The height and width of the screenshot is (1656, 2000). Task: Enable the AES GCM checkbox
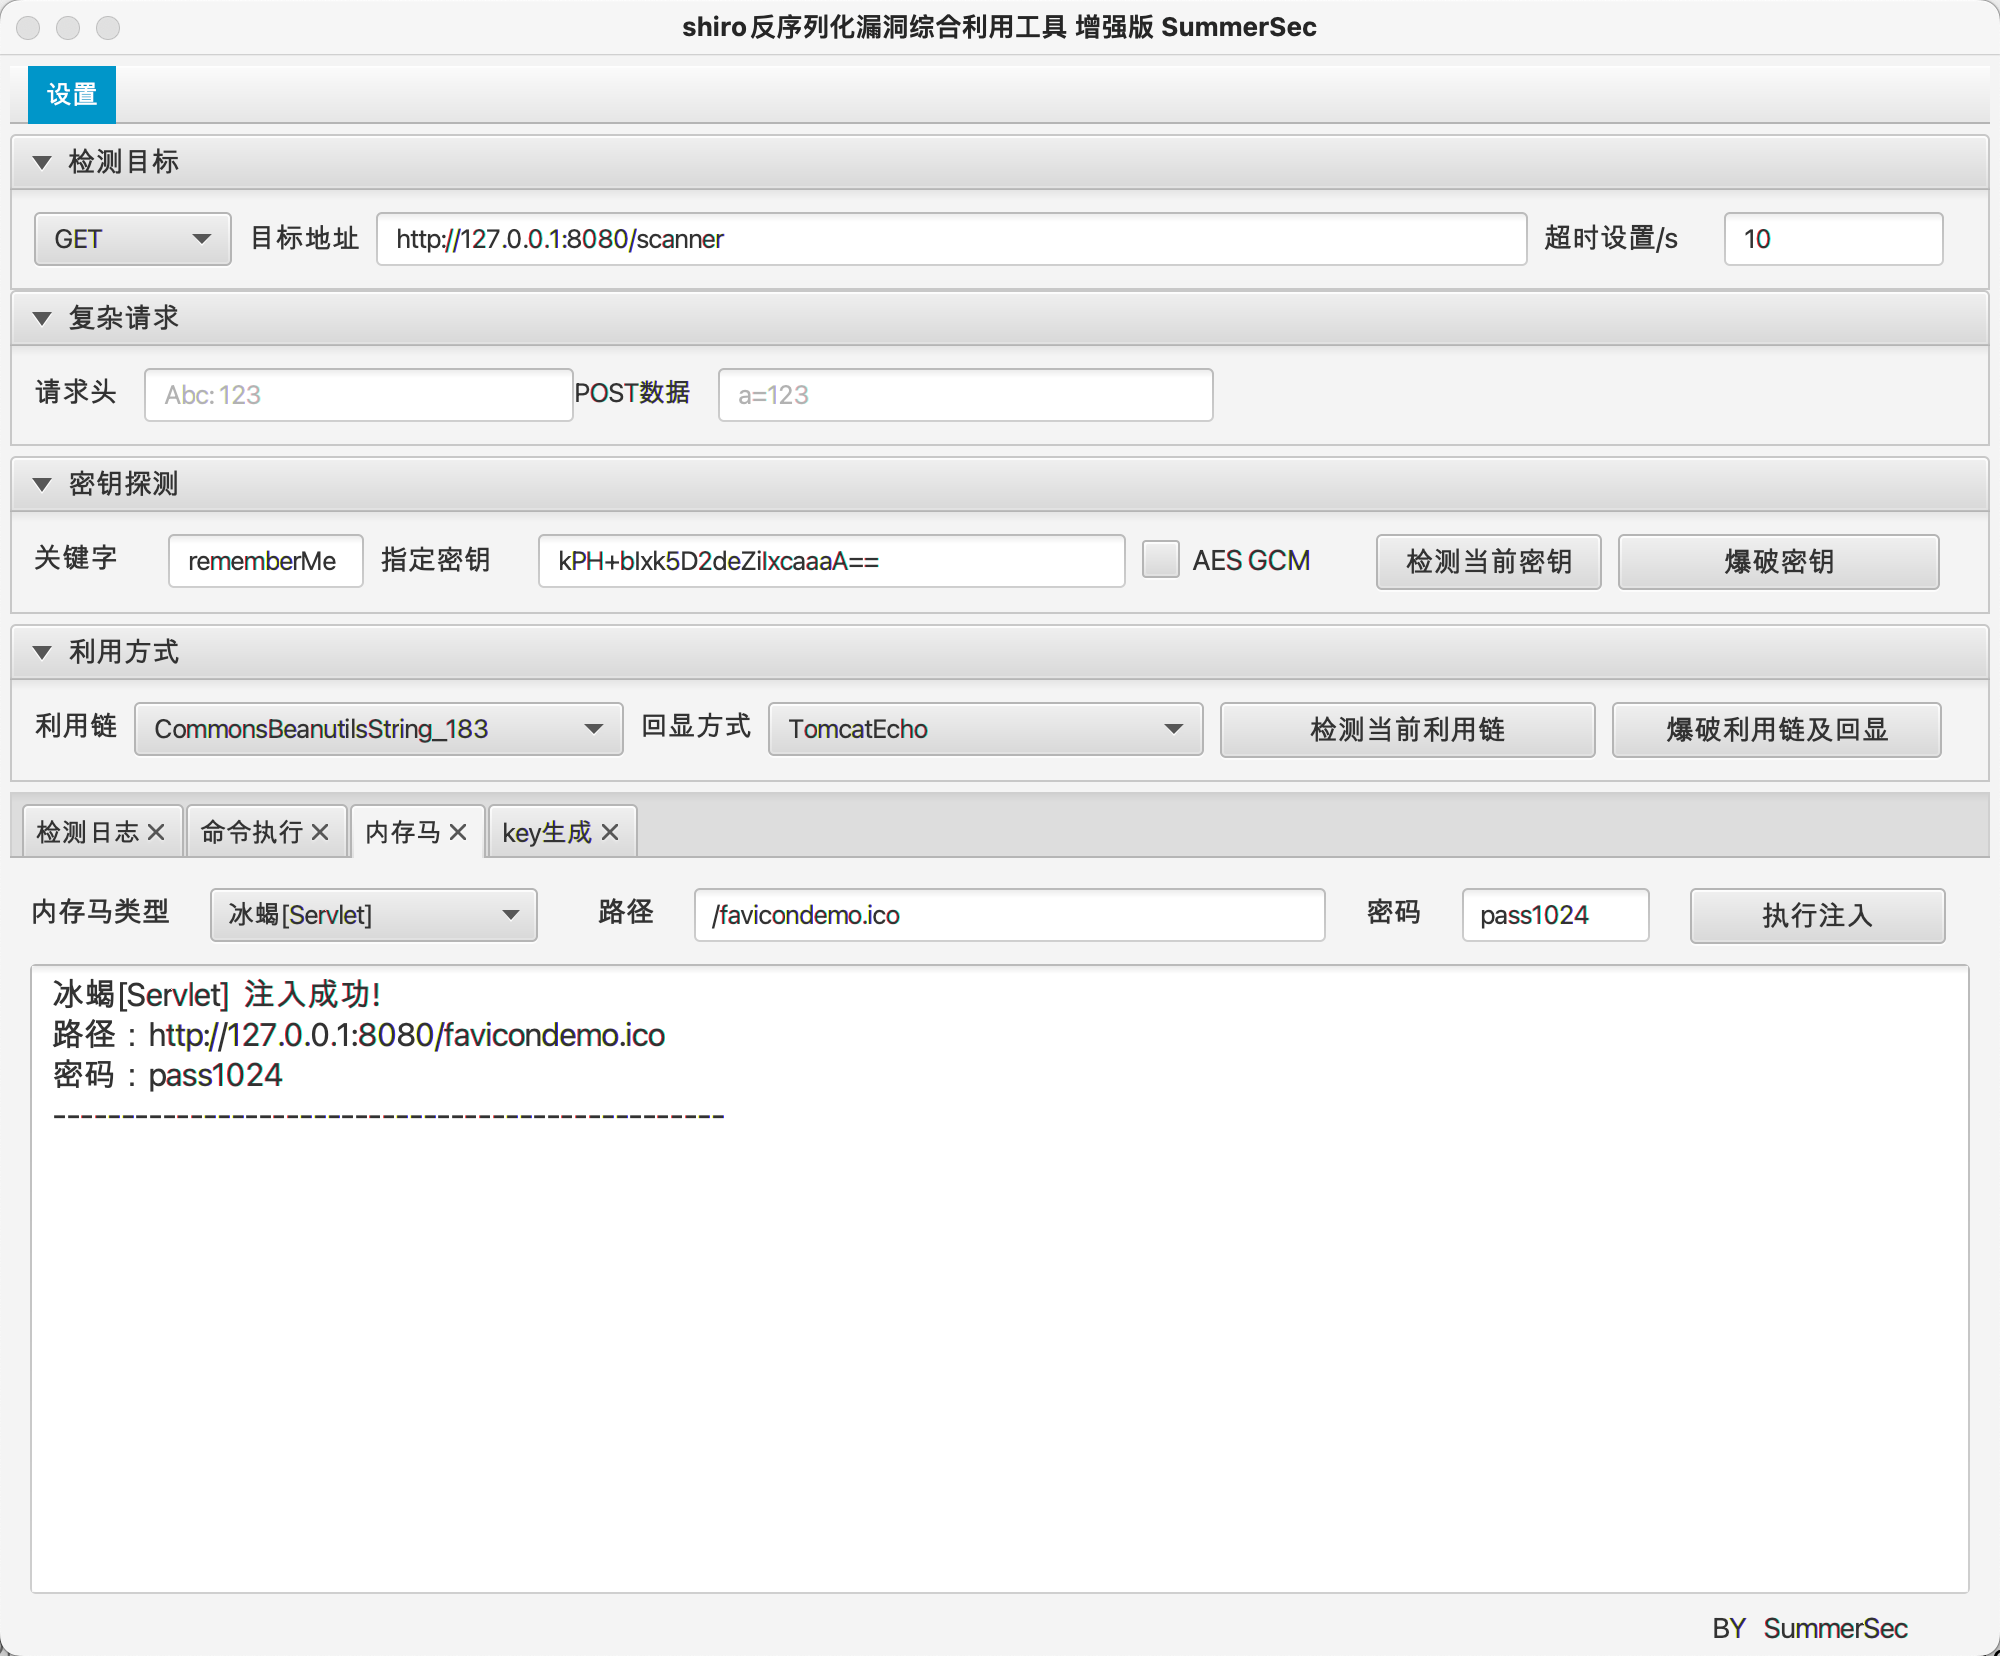[x=1160, y=560]
